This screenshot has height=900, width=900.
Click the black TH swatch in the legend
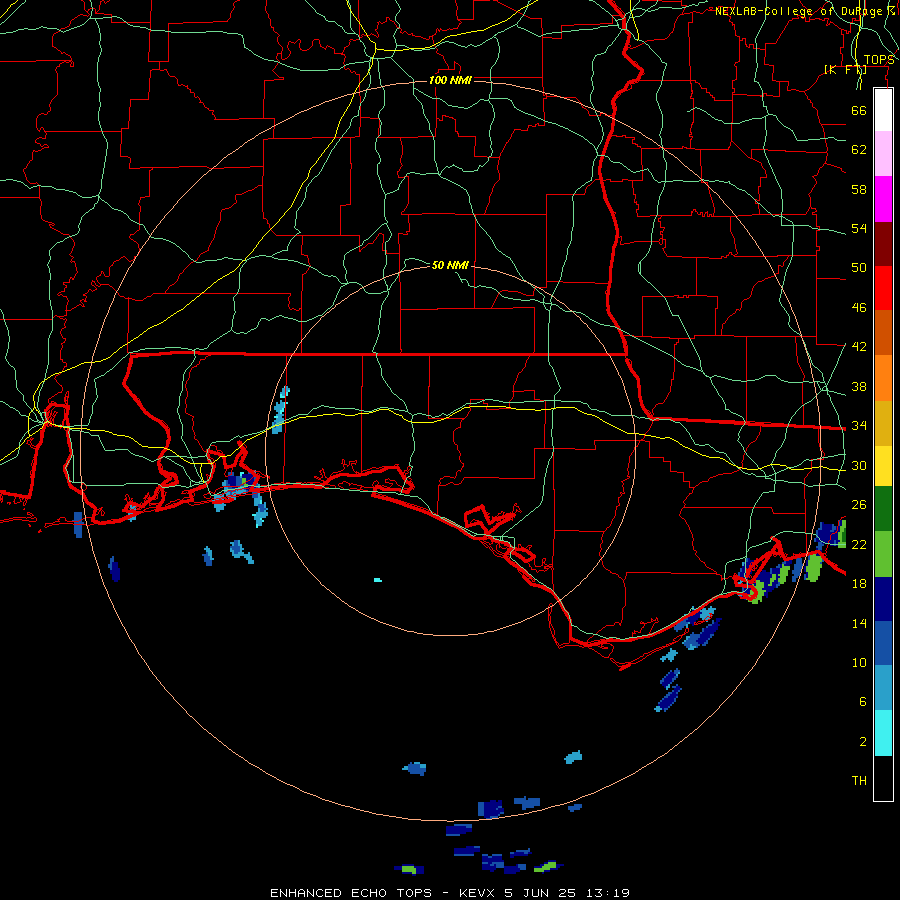click(x=883, y=778)
